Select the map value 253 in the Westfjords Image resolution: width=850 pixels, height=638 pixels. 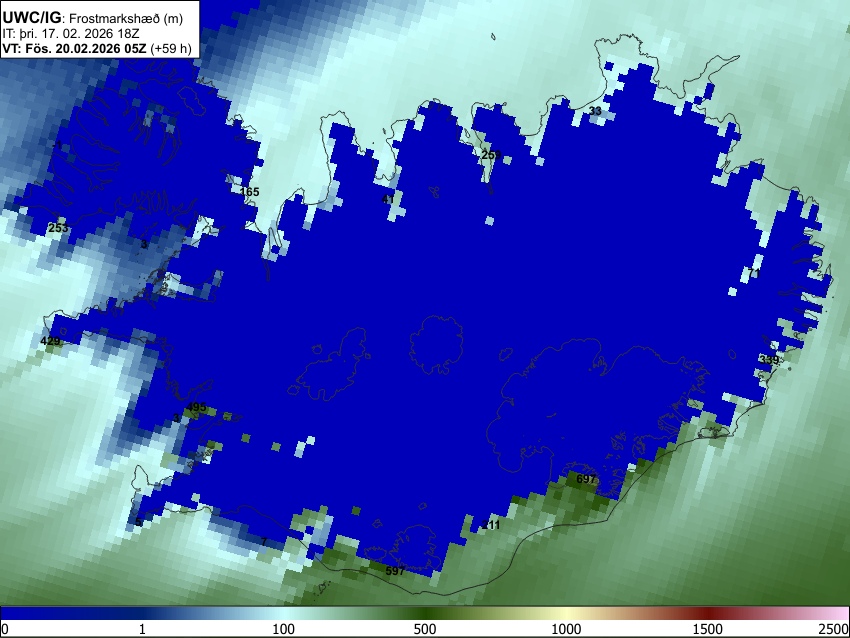58,228
